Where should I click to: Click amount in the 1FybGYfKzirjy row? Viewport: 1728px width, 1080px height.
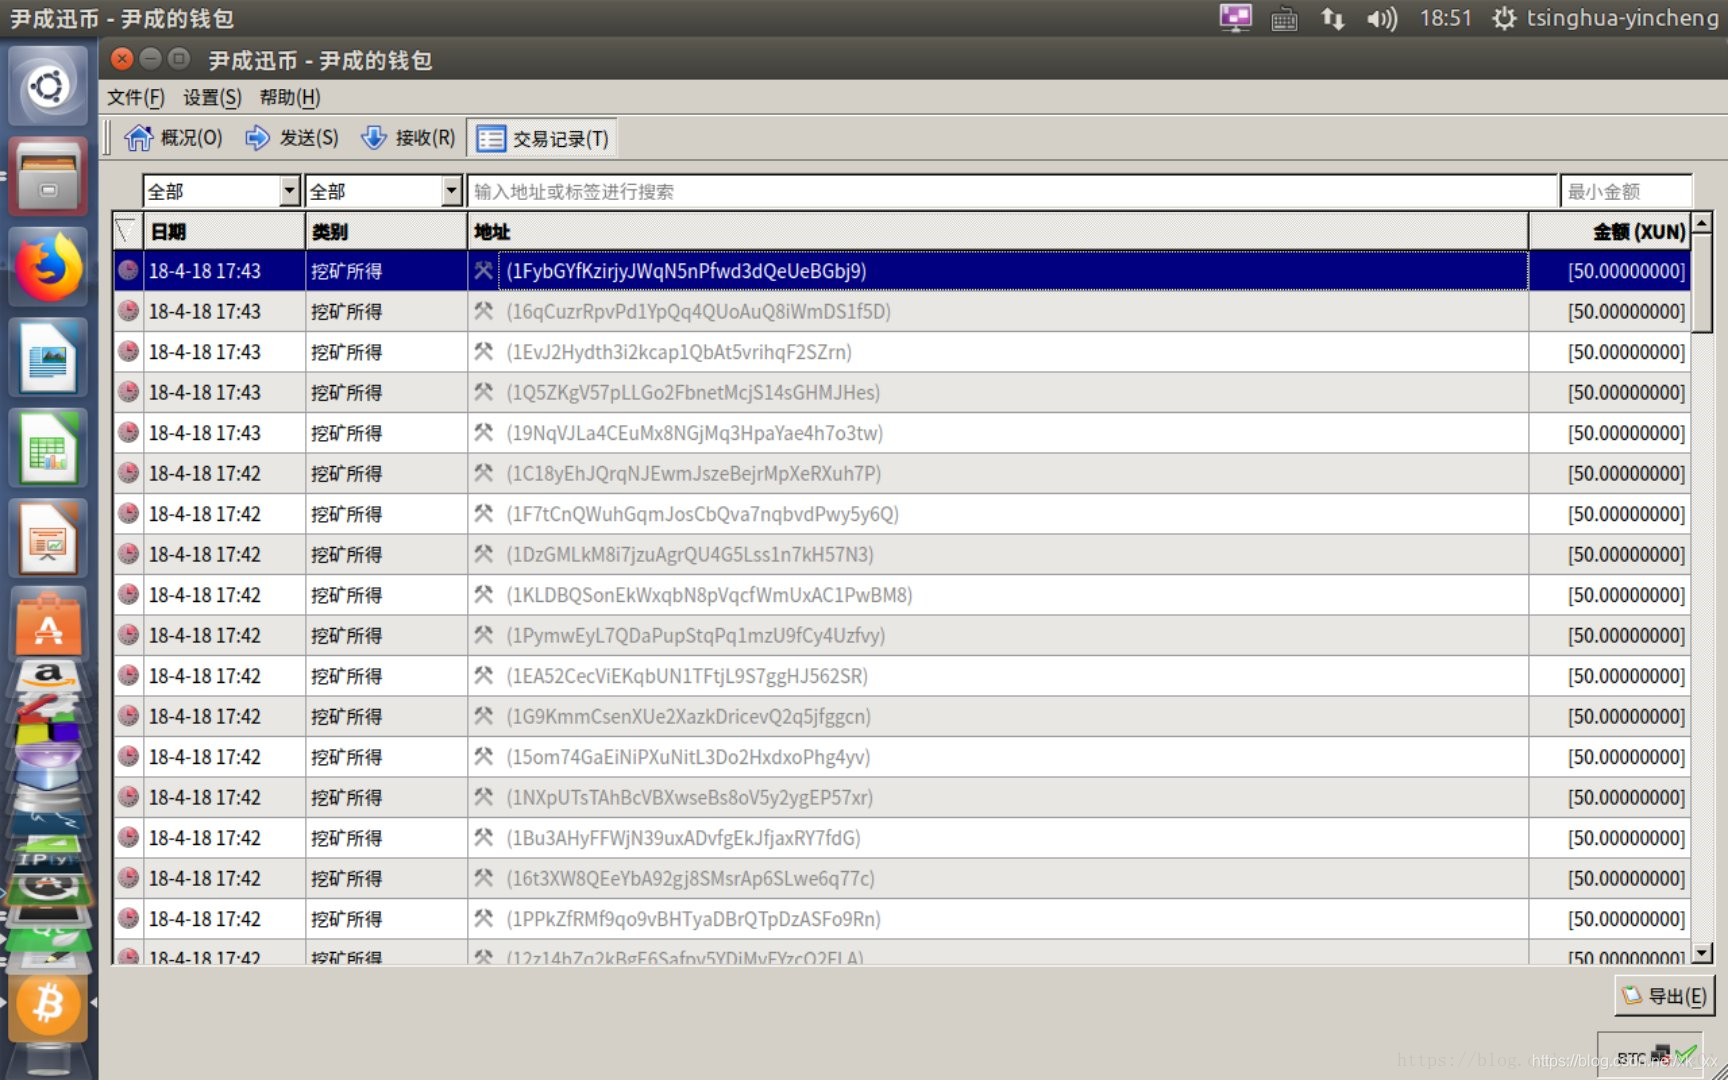[1626, 271]
